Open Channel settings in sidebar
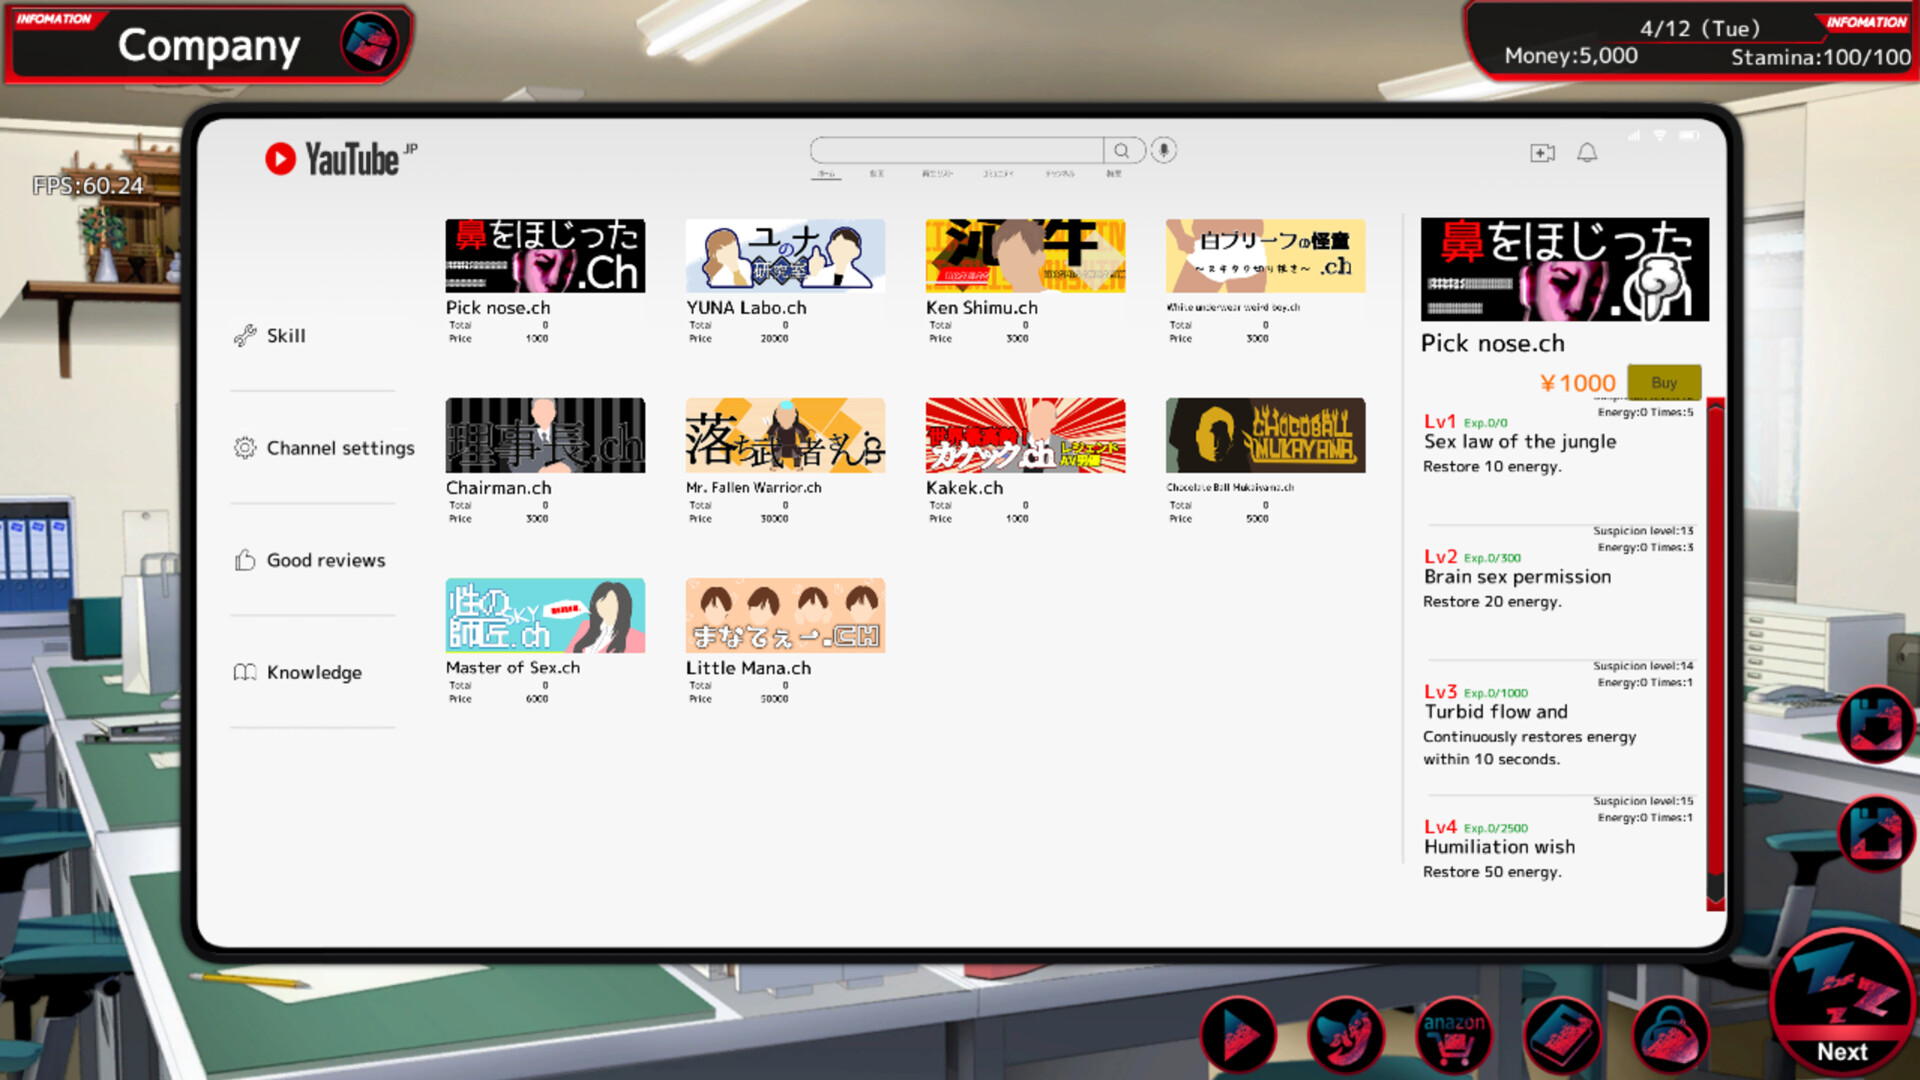Screen dimensions: 1920x1080 click(340, 448)
